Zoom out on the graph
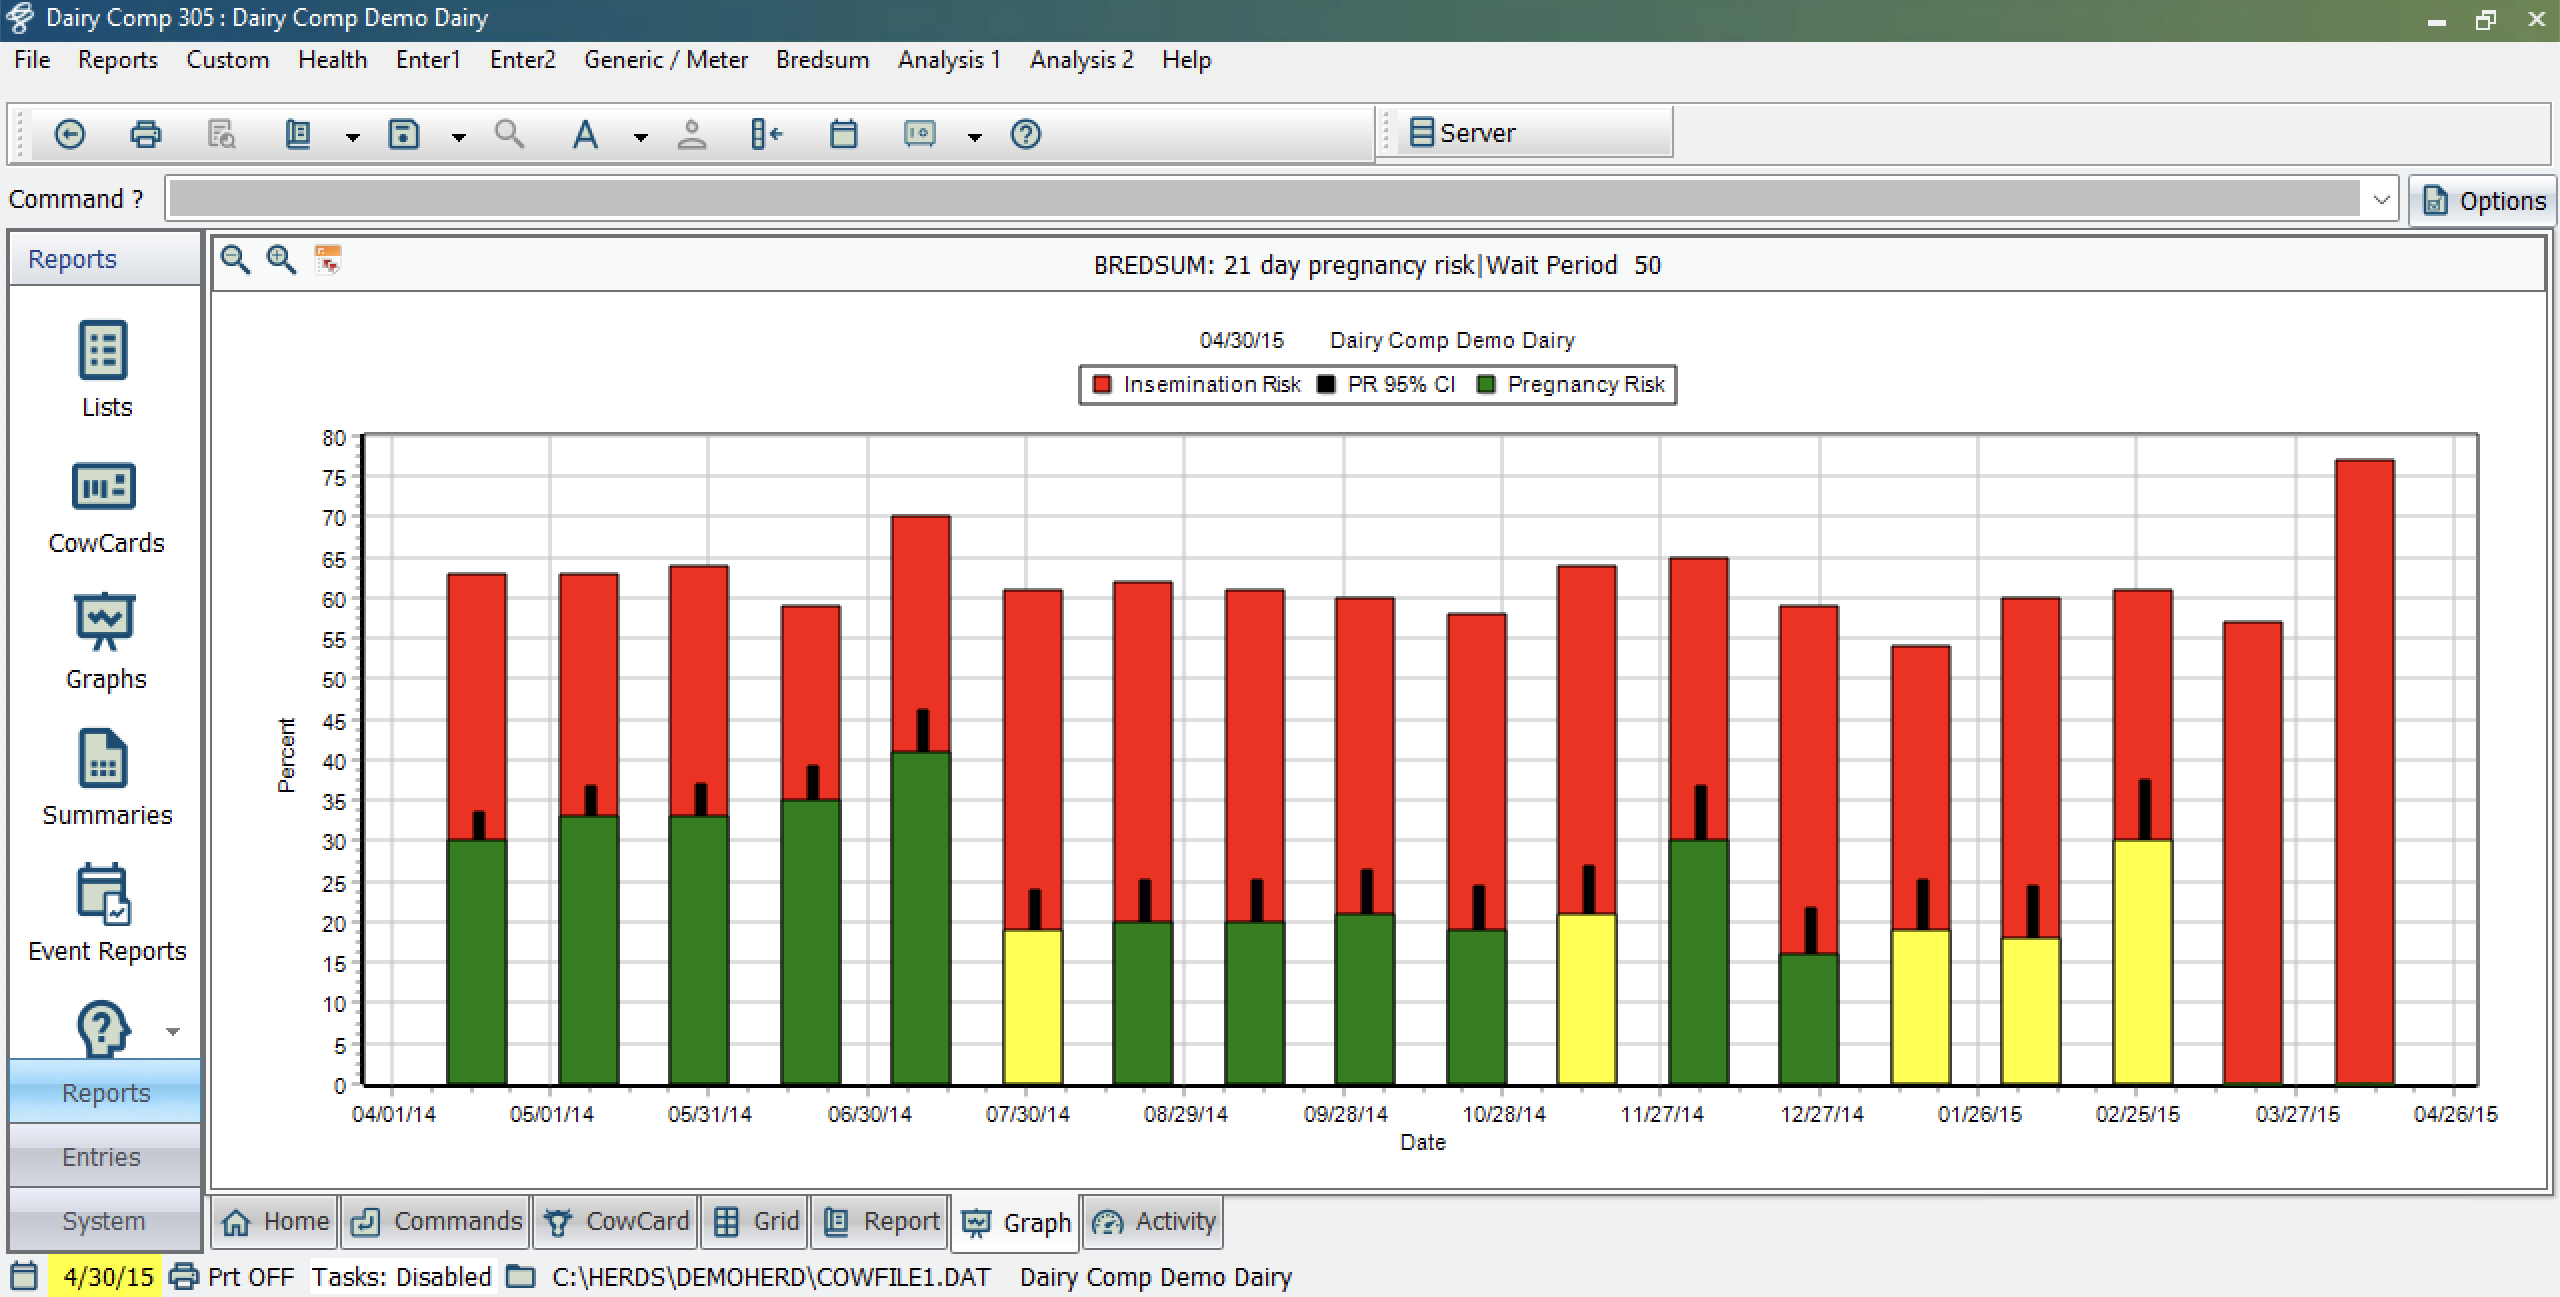Viewport: 2560px width, 1297px height. tap(235, 260)
